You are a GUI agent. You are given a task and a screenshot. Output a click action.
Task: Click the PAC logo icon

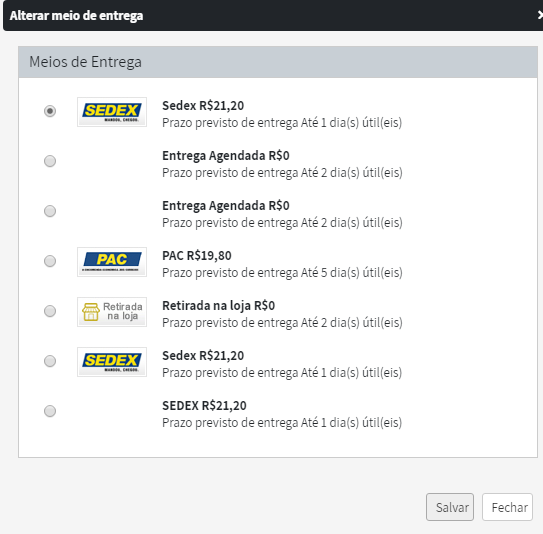coord(112,262)
